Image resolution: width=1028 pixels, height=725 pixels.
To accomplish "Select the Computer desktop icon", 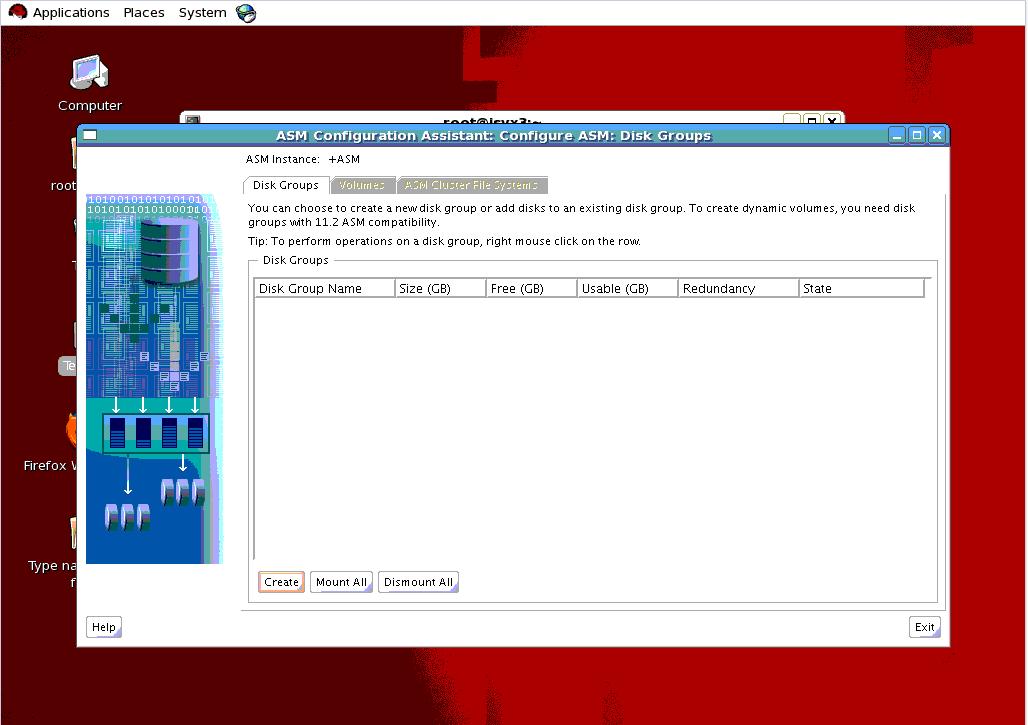I will pyautogui.click(x=90, y=83).
